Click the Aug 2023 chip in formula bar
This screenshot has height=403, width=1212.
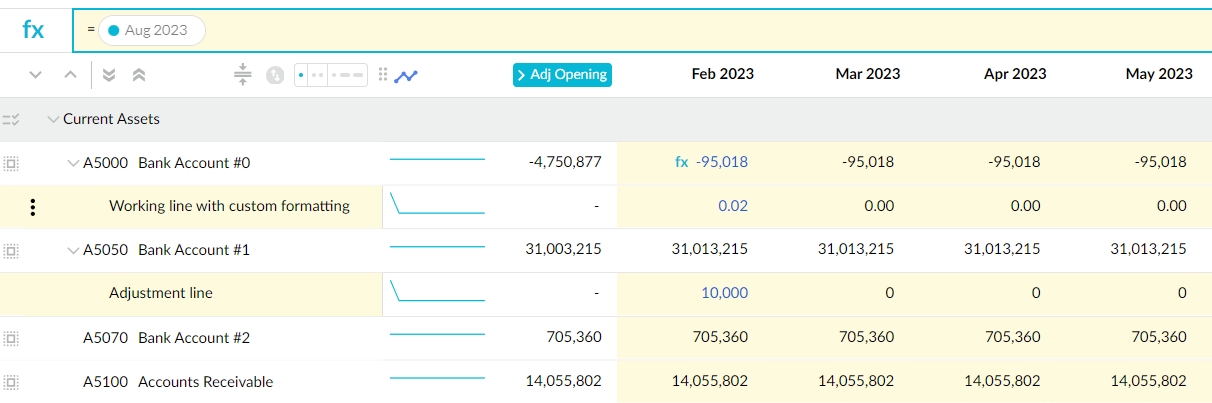(151, 30)
